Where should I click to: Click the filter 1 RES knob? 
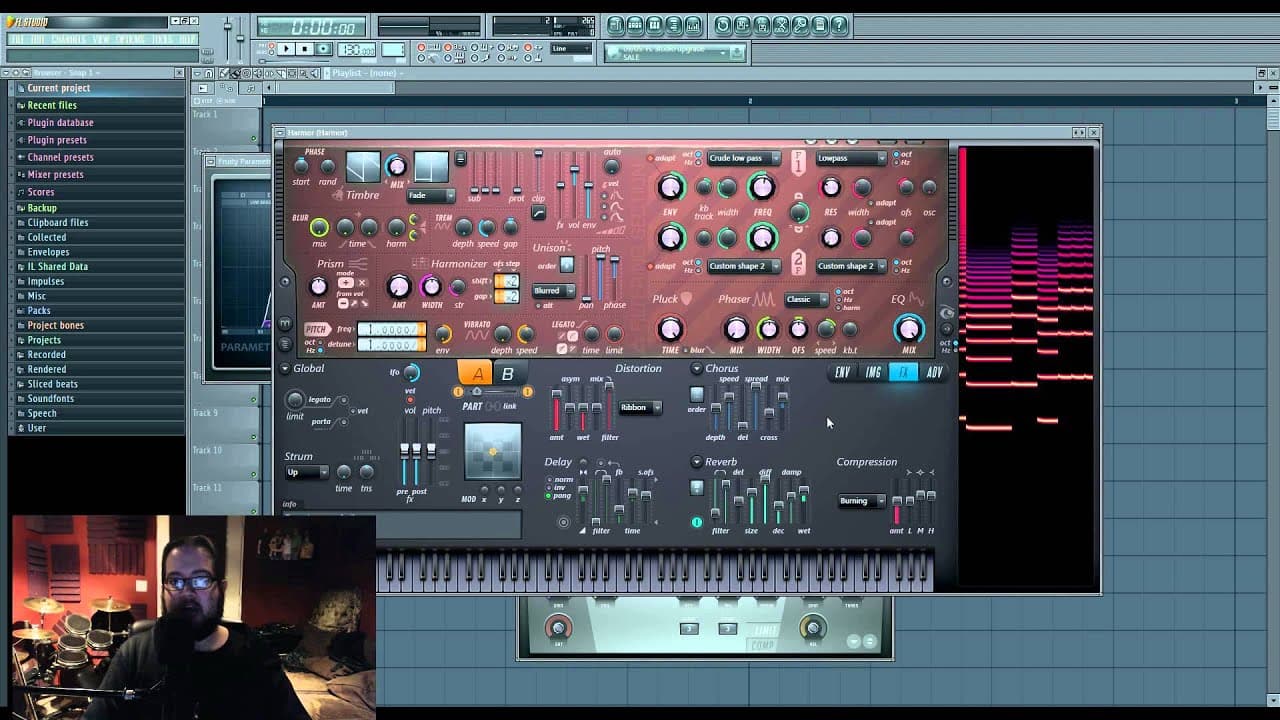[x=831, y=187]
